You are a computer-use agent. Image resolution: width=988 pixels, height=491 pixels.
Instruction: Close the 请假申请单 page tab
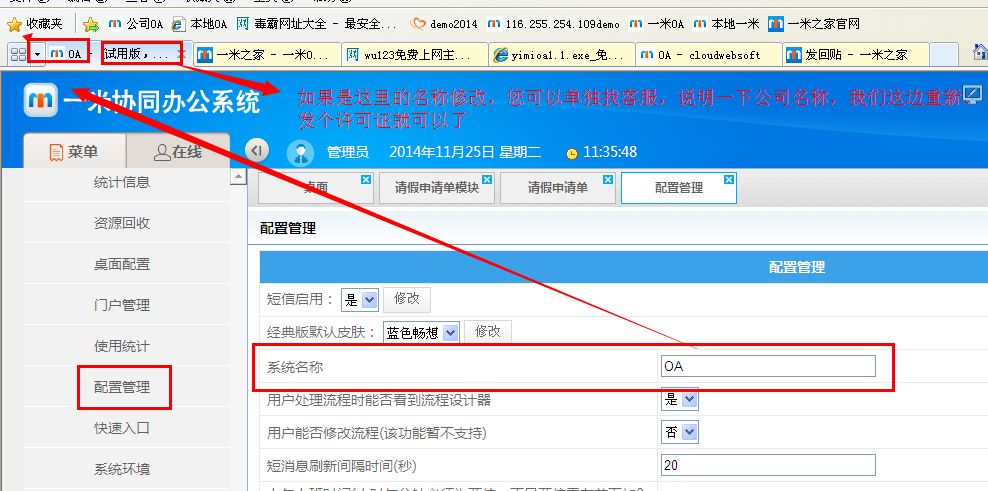pyautogui.click(x=607, y=180)
